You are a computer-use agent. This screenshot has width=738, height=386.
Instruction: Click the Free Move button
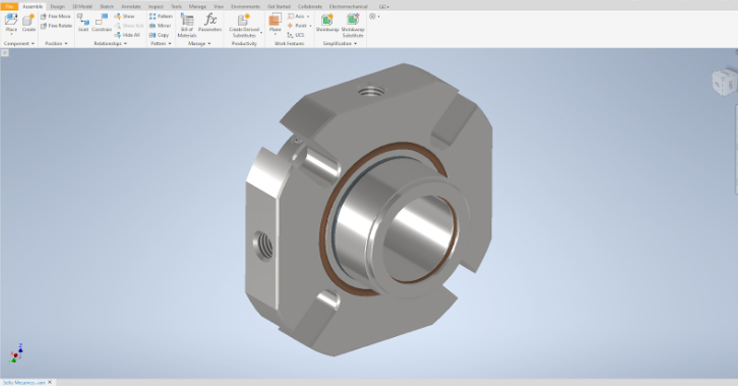pyautogui.click(x=56, y=16)
